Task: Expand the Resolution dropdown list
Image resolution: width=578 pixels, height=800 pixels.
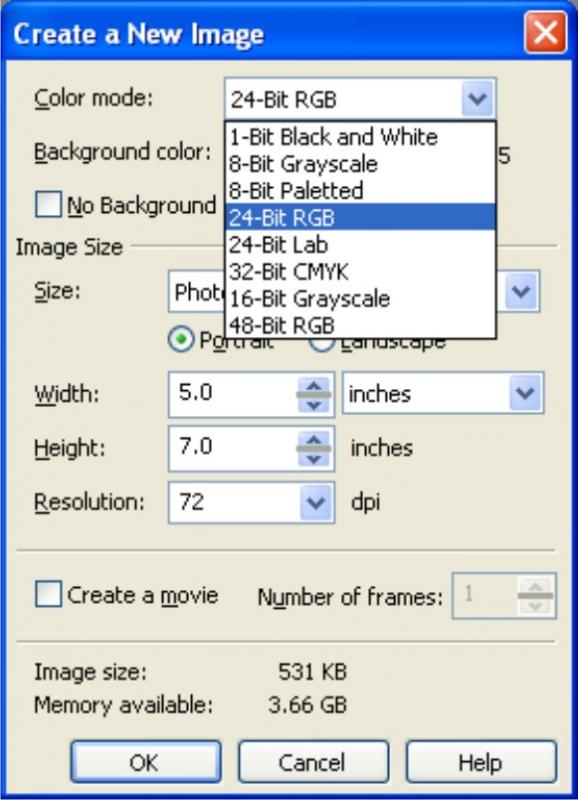Action: coord(316,503)
